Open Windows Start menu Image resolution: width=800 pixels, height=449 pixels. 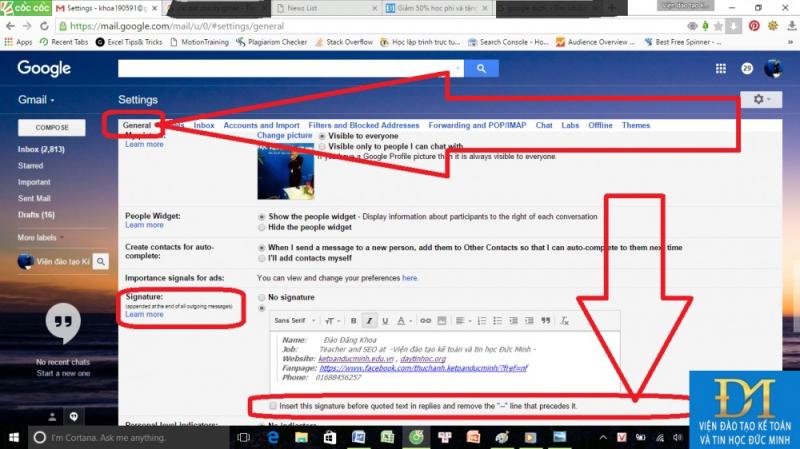(x=14, y=437)
